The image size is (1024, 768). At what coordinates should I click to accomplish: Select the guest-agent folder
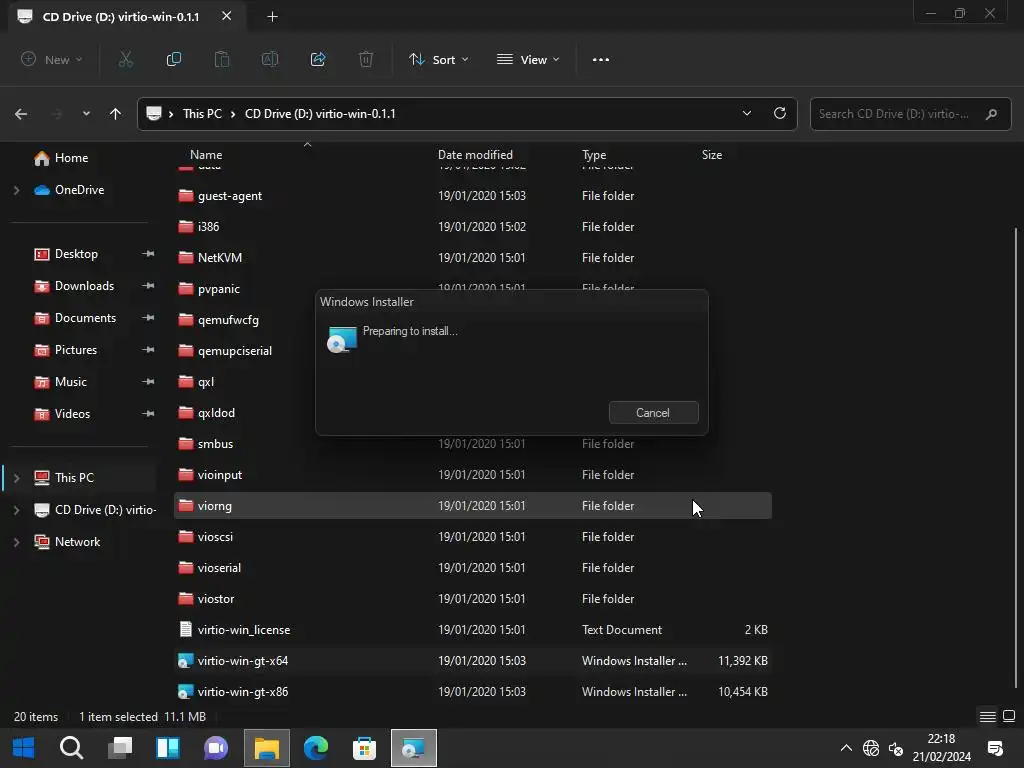473,196
